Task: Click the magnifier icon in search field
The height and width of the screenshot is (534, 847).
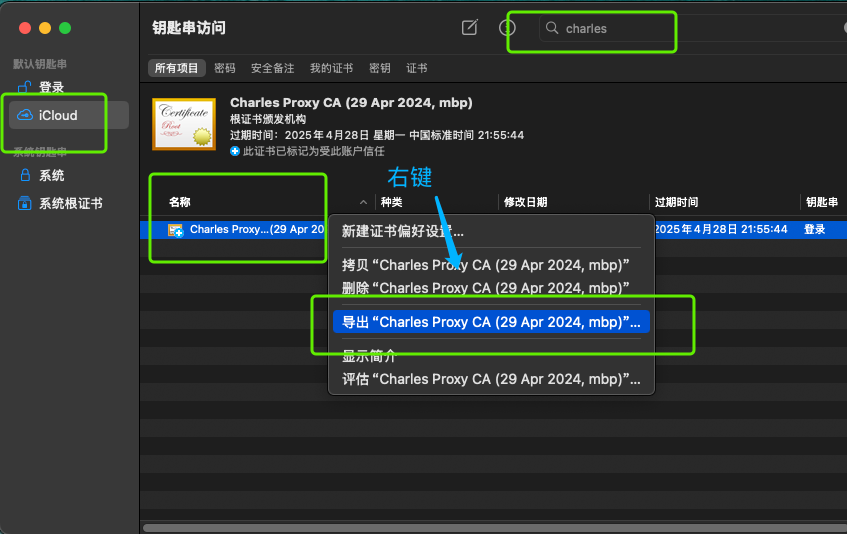Action: pyautogui.click(x=552, y=28)
